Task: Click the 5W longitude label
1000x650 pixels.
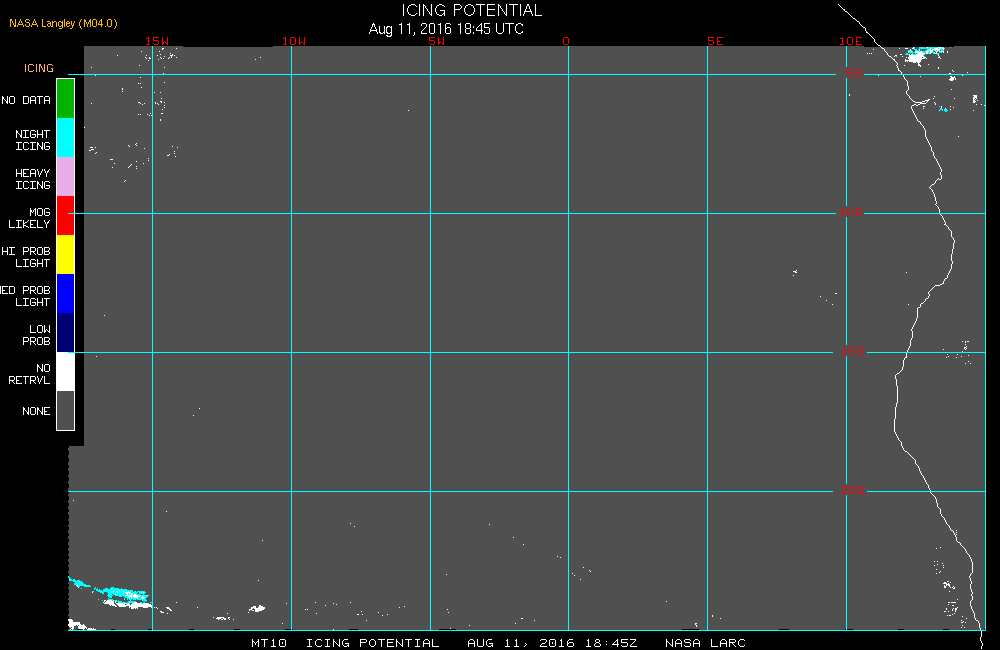Action: [x=437, y=41]
